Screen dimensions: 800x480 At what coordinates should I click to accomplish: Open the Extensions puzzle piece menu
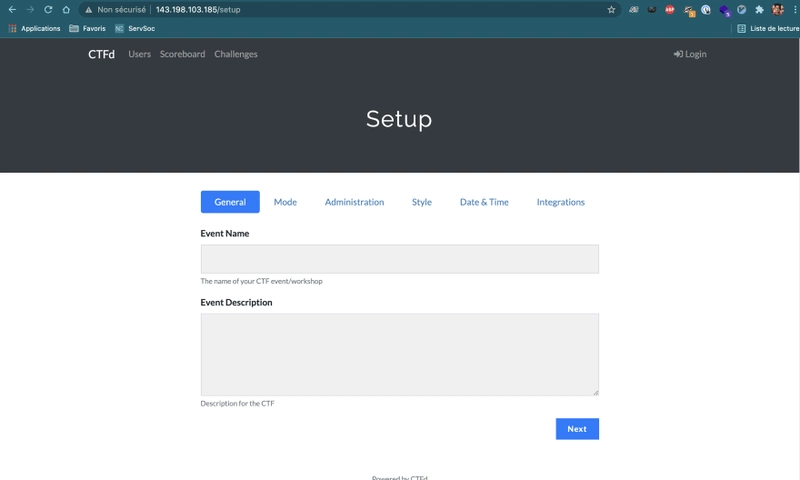[x=759, y=9]
